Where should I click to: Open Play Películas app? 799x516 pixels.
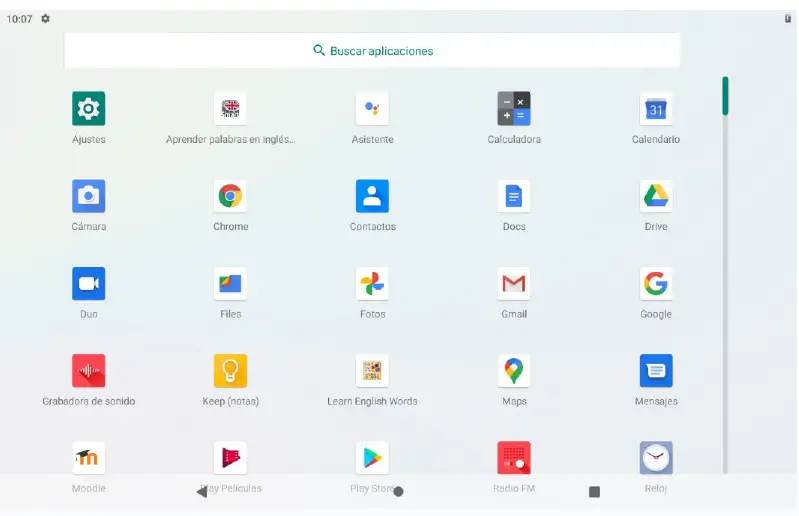coord(230,458)
